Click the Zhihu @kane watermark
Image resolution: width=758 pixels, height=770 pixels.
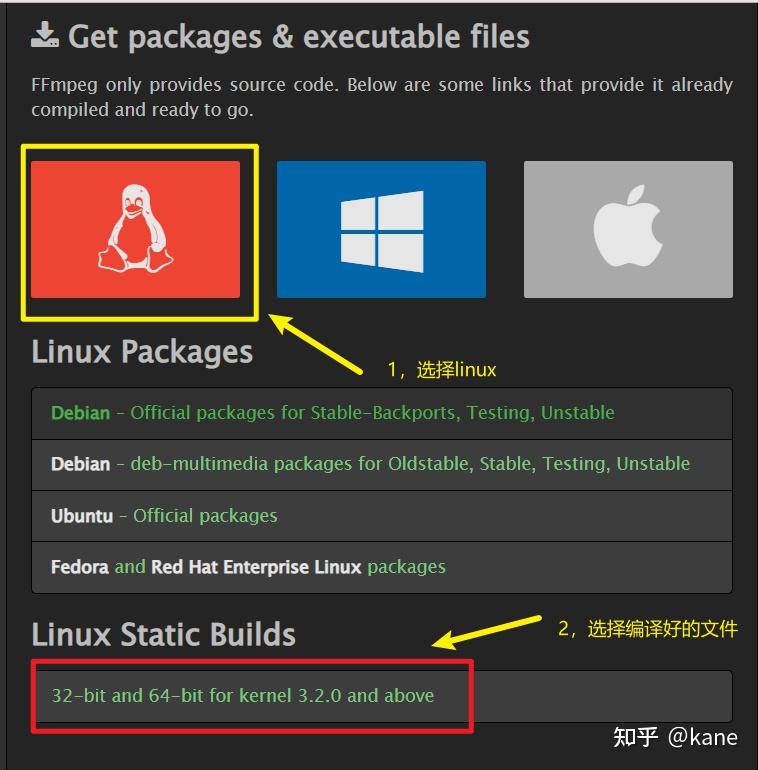tap(676, 737)
